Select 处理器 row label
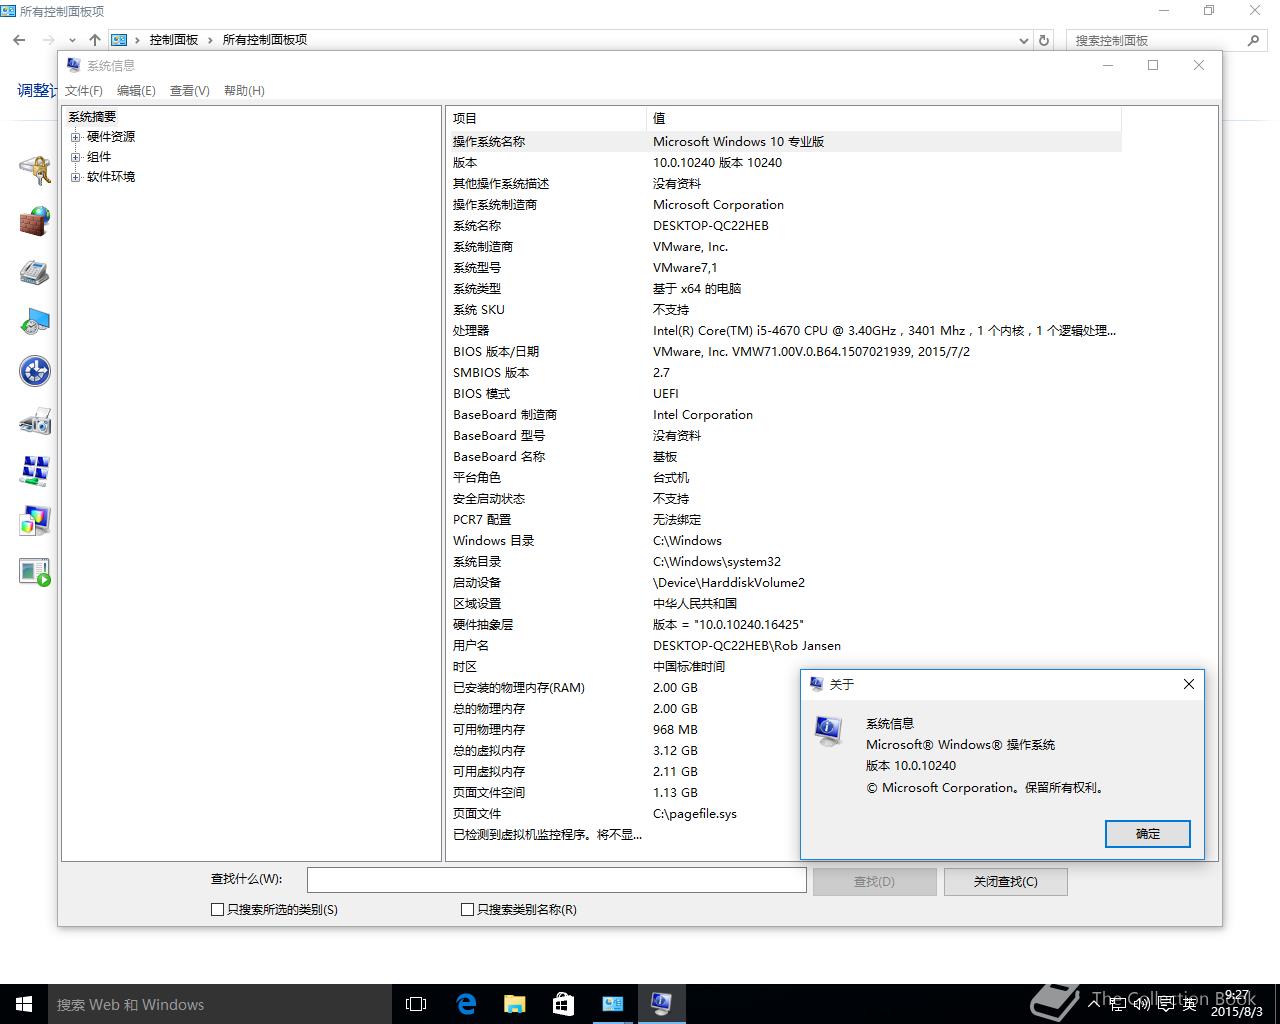The width and height of the screenshot is (1280, 1024). pos(471,331)
